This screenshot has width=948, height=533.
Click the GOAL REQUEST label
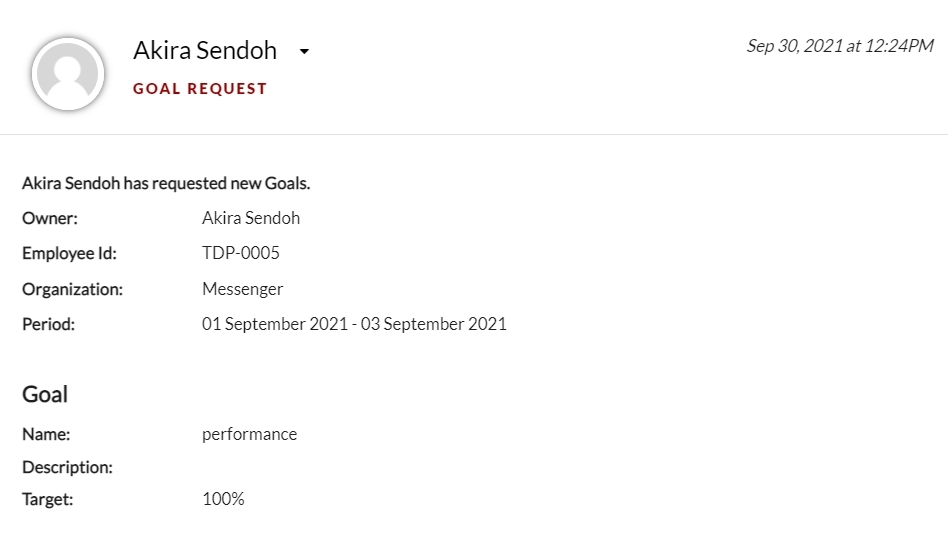(200, 89)
